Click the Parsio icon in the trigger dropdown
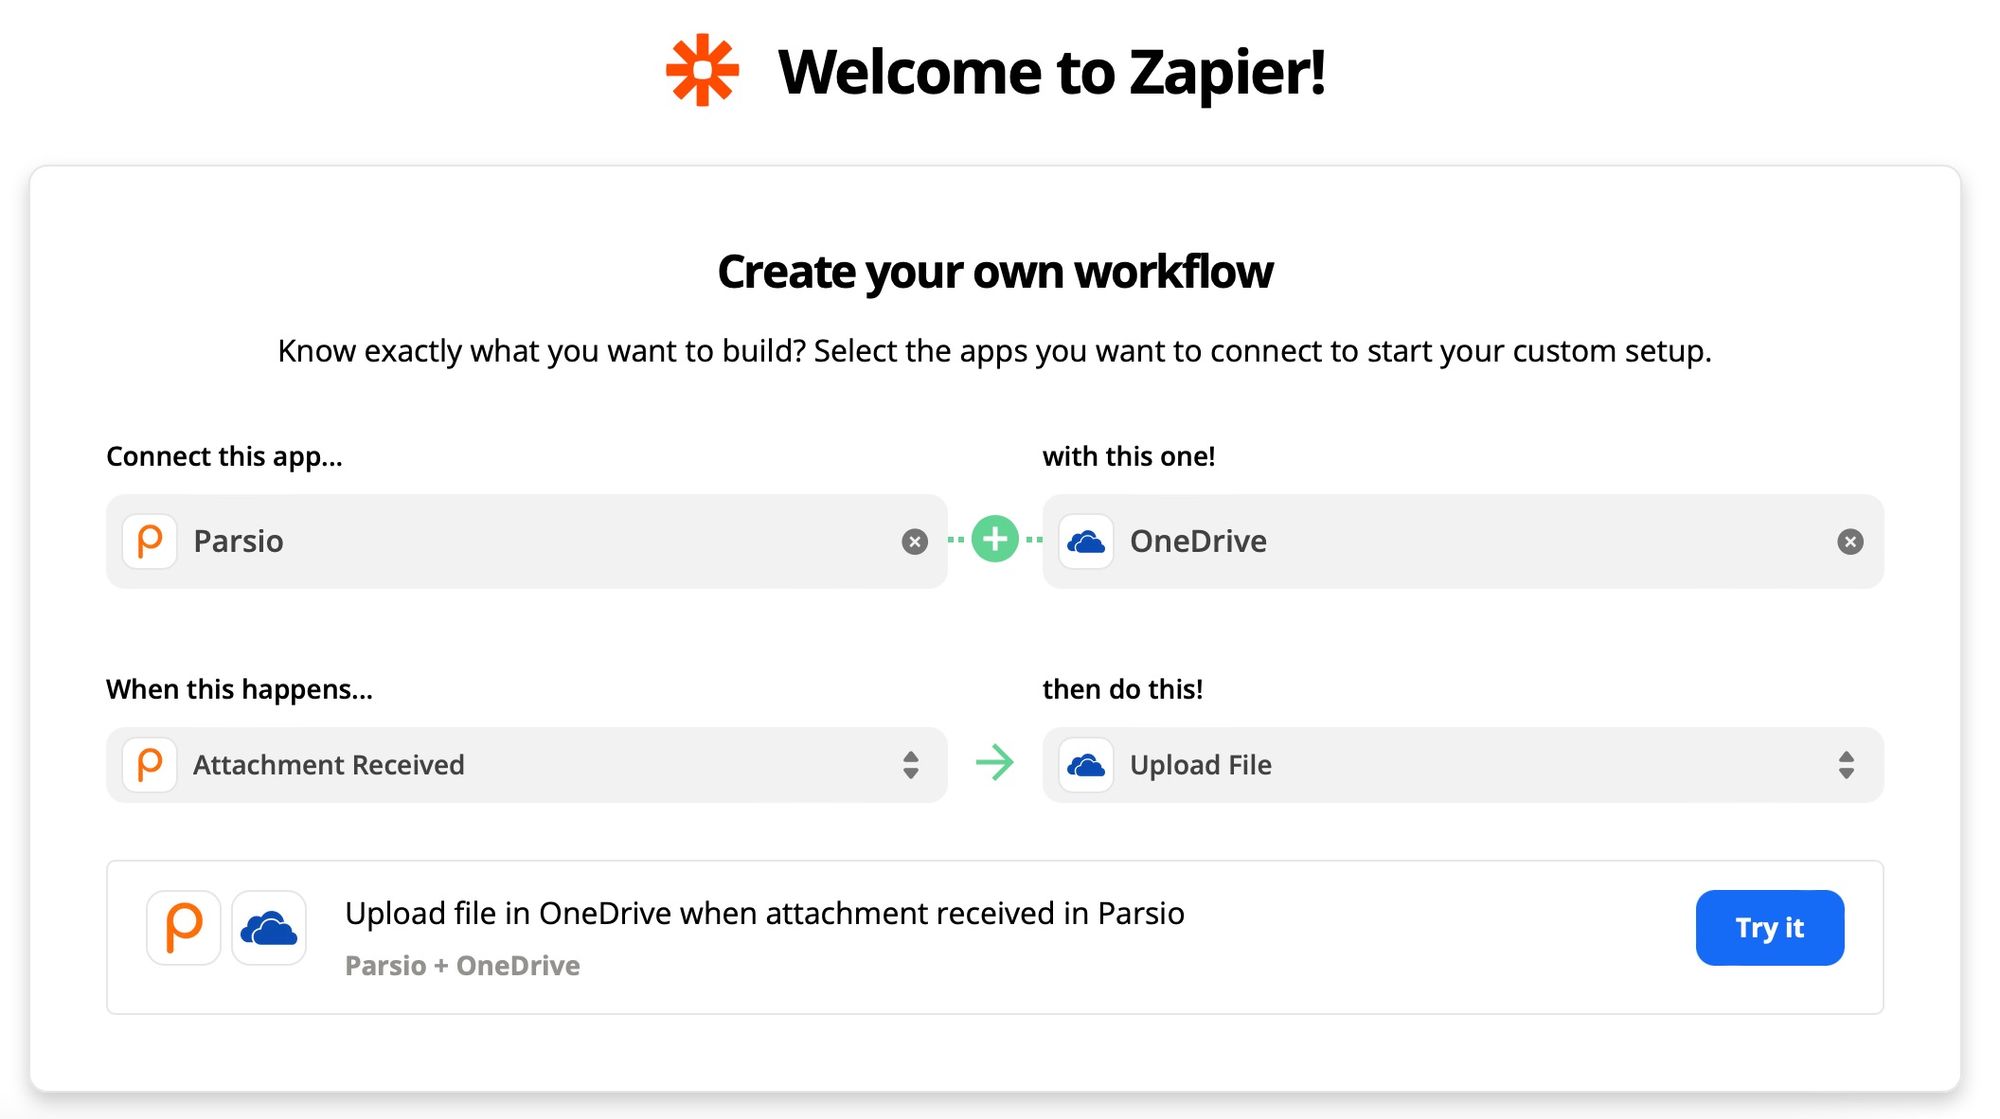This screenshot has height=1119, width=2000. [x=150, y=765]
